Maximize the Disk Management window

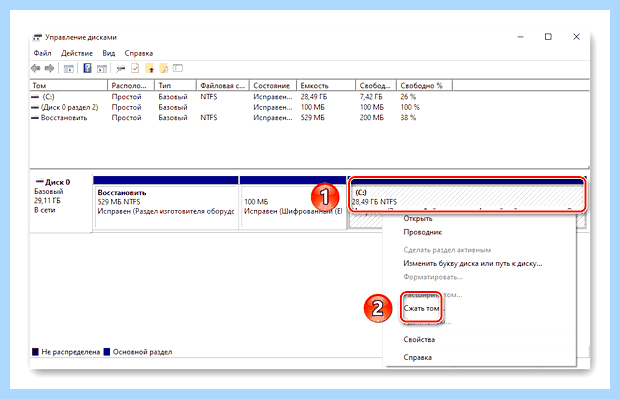[548, 37]
